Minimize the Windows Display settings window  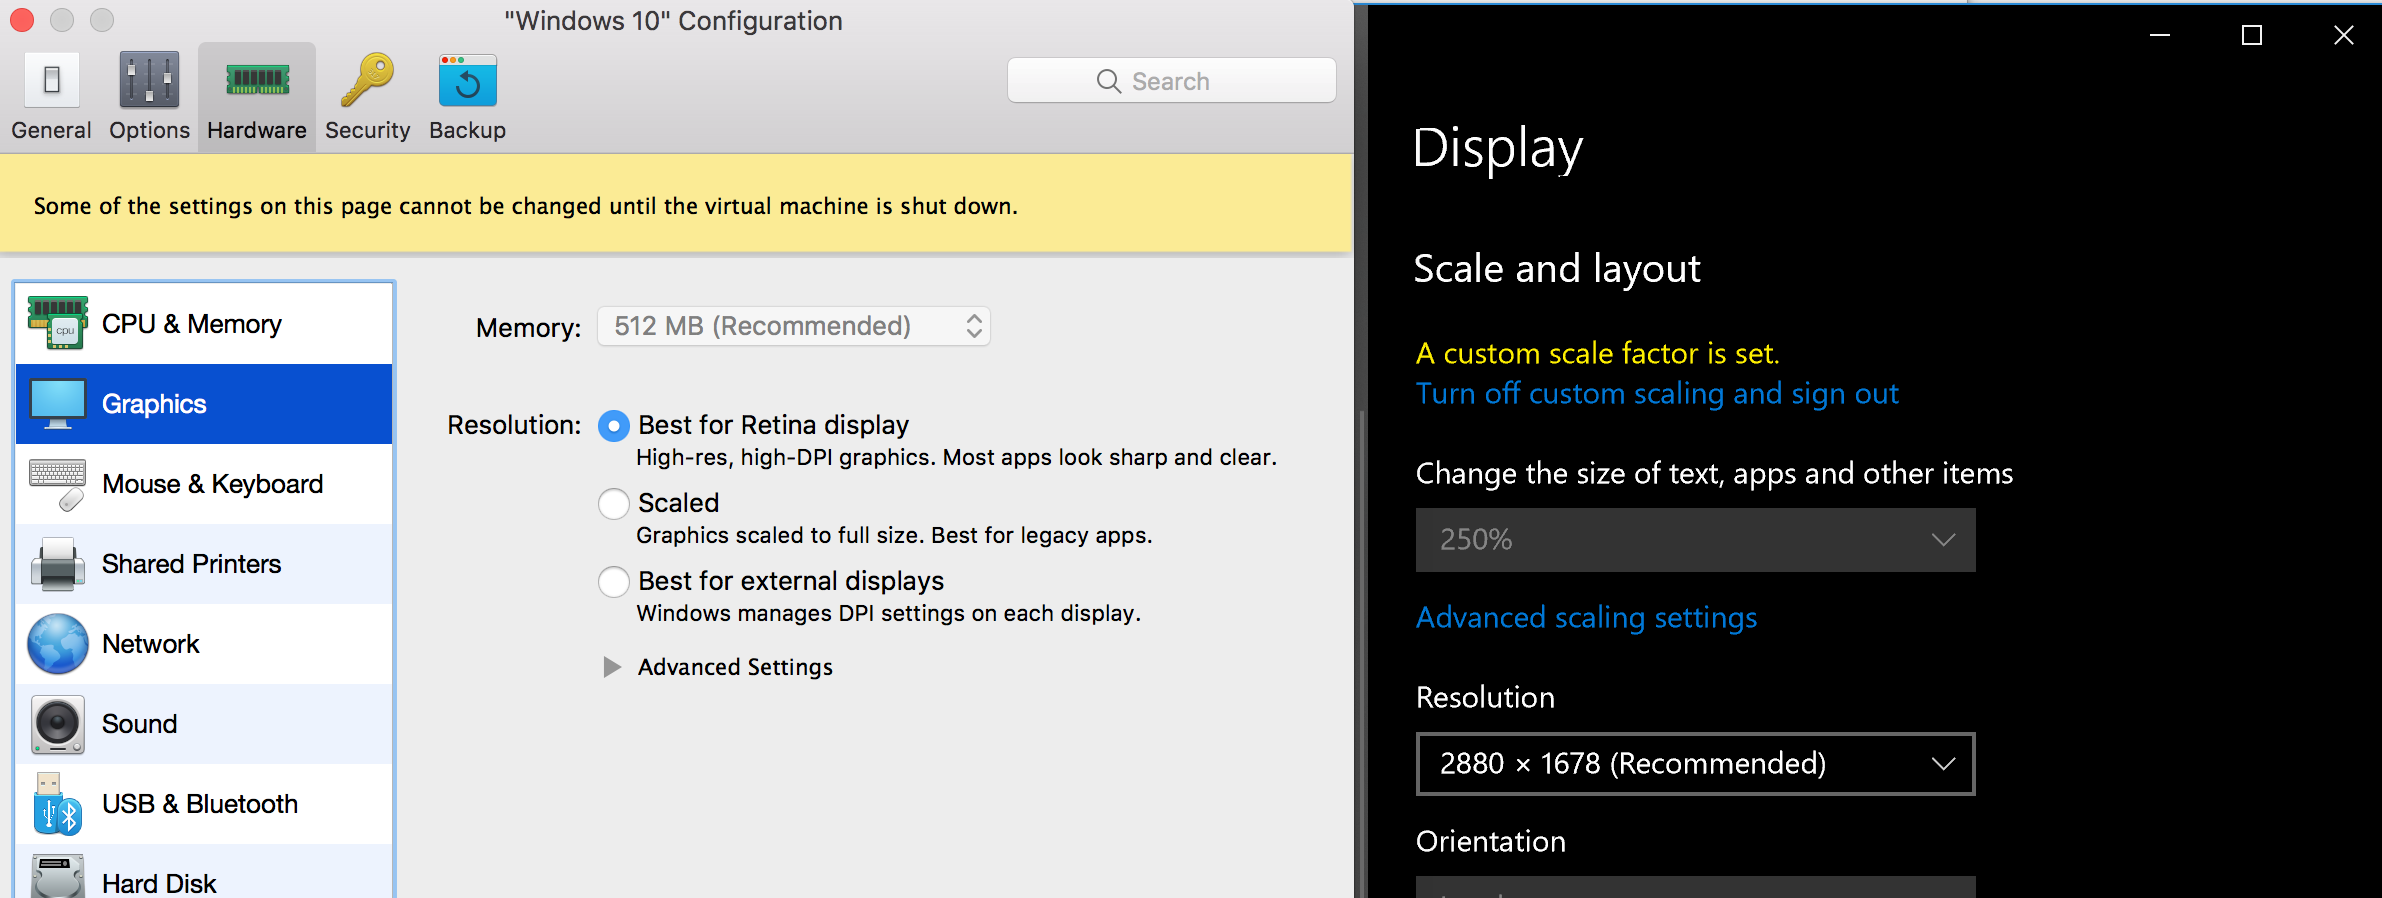point(2160,35)
